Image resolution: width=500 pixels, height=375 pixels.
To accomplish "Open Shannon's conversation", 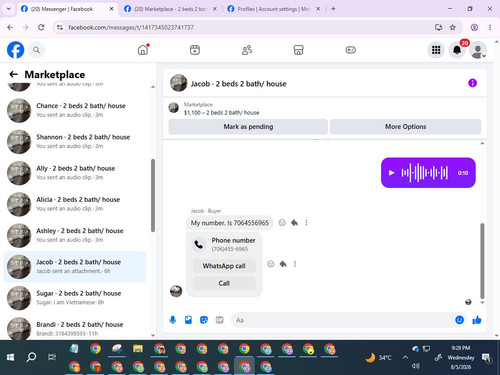I will coord(75,141).
